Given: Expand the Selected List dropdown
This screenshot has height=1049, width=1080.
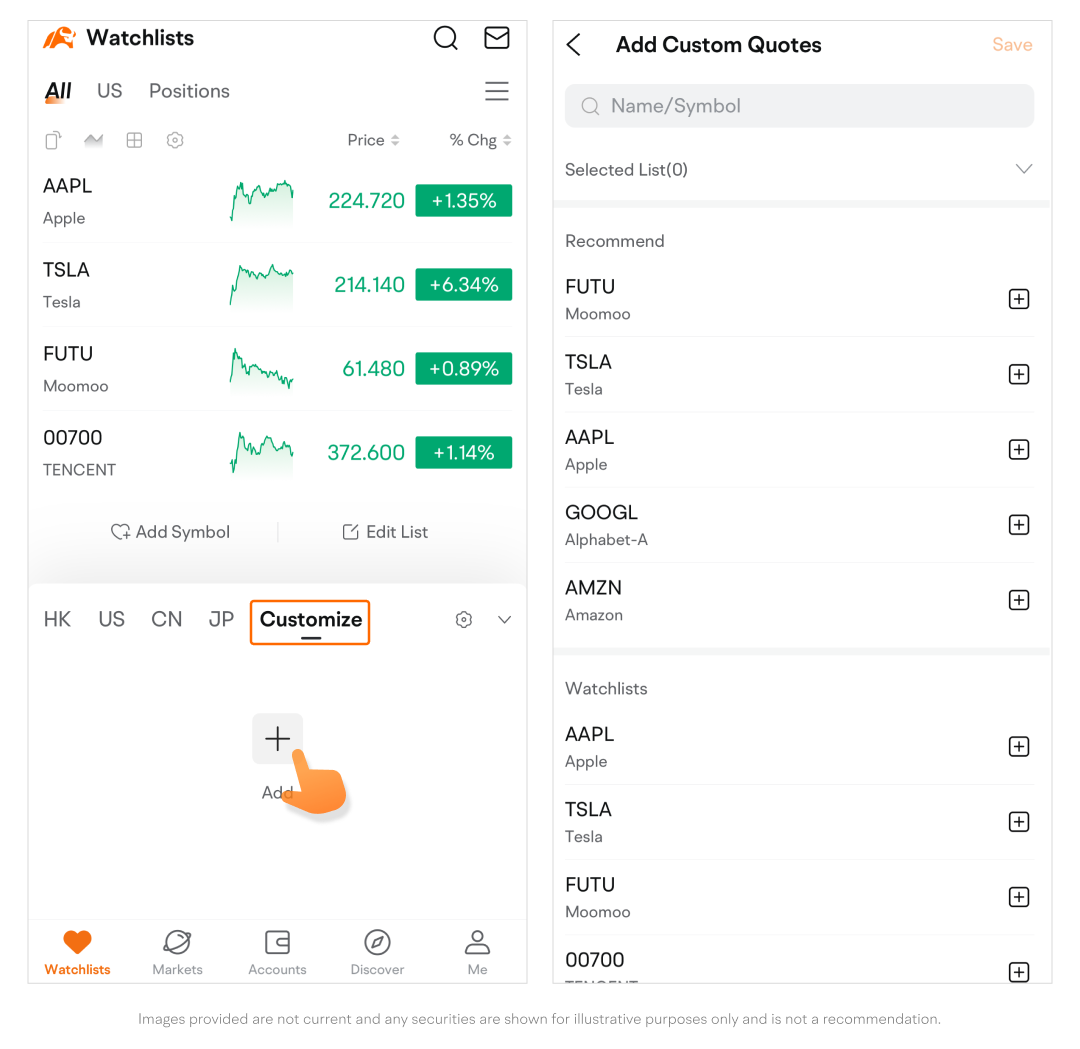Looking at the screenshot, I should click(x=1024, y=169).
